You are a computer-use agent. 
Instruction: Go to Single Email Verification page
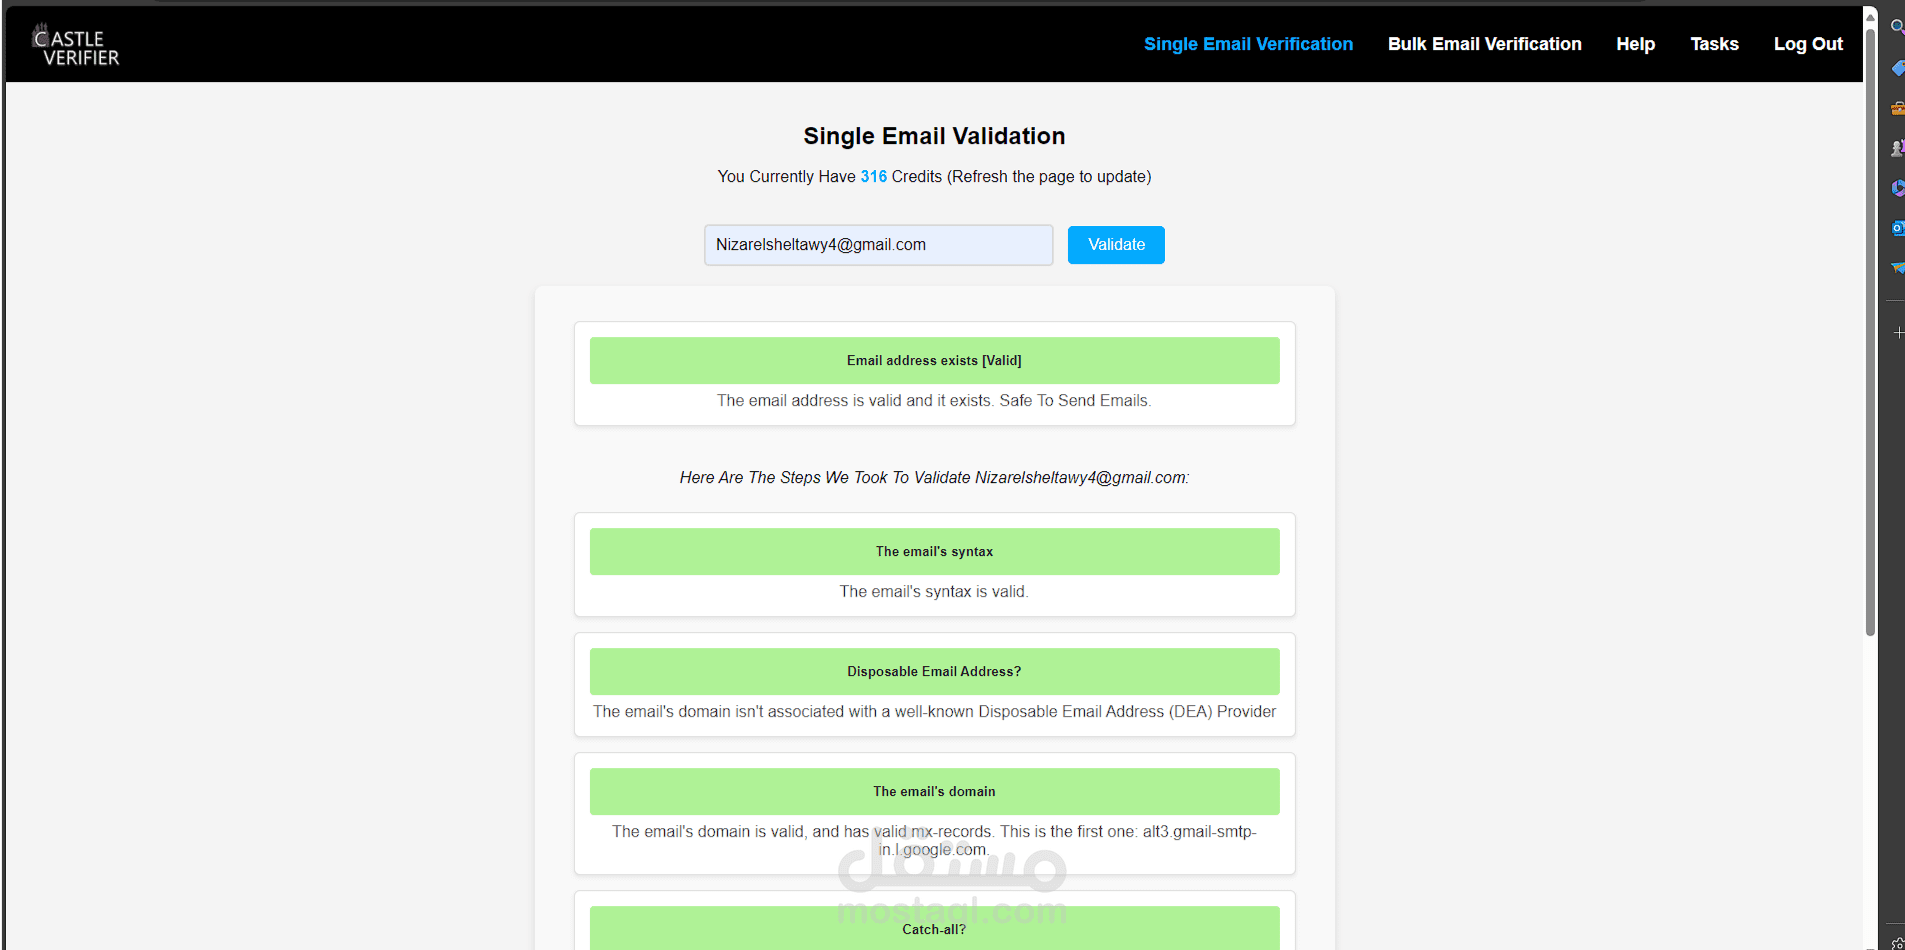1248,44
